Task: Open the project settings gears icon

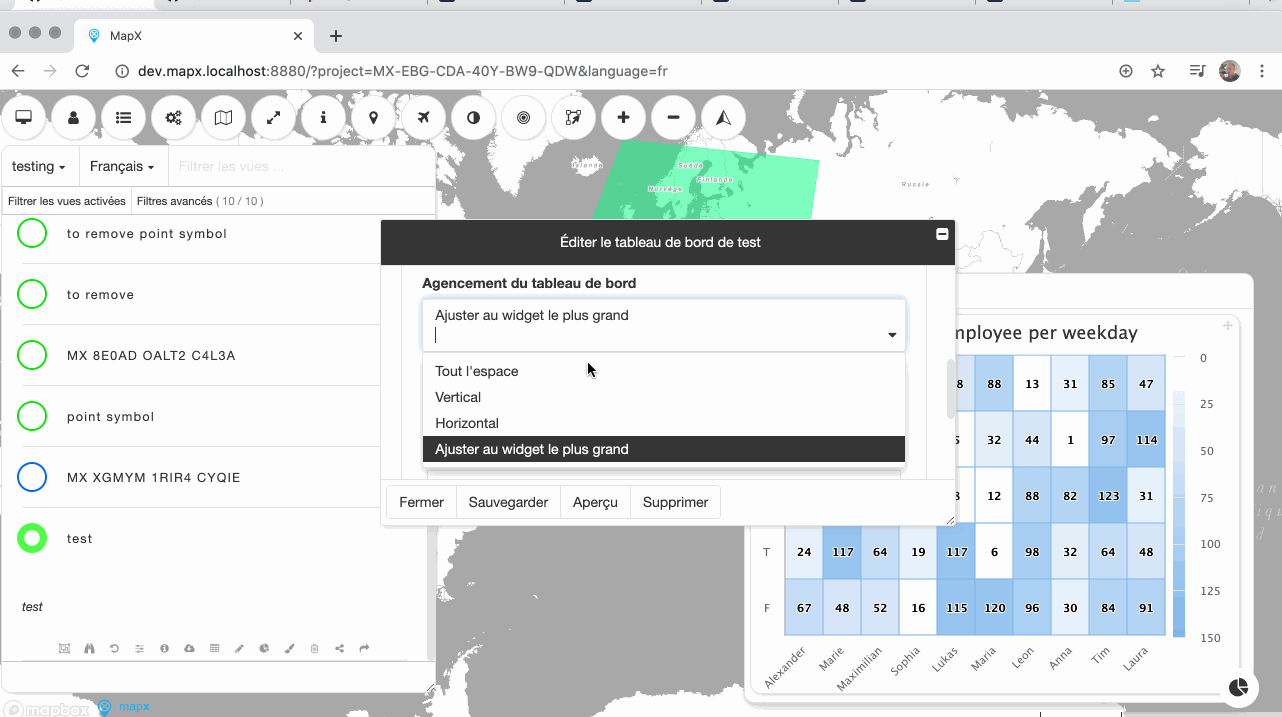Action: (173, 117)
